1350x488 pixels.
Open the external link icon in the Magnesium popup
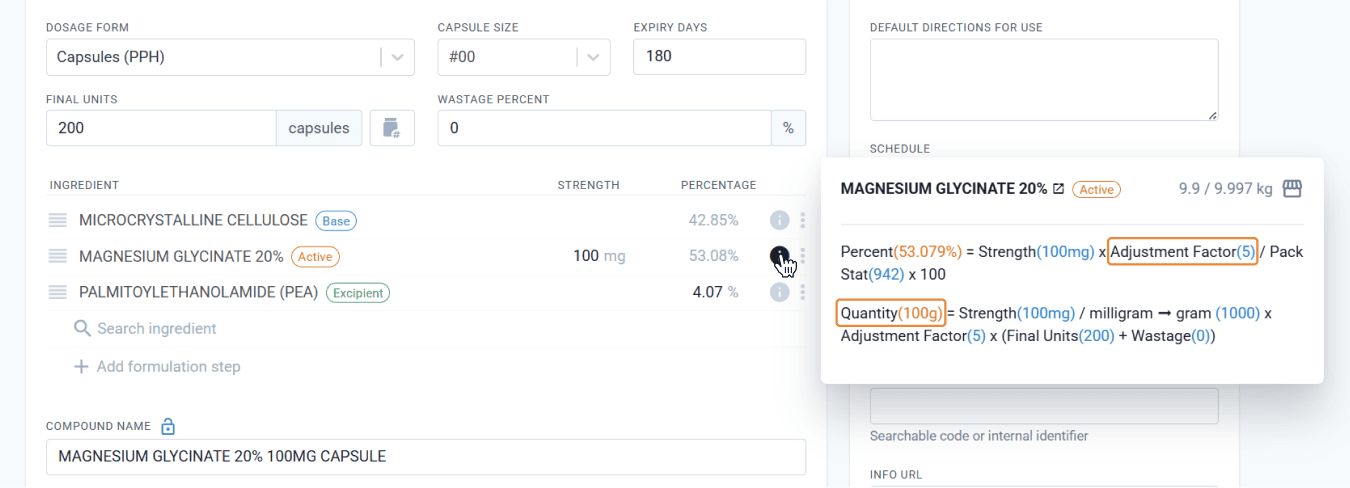(x=1058, y=189)
